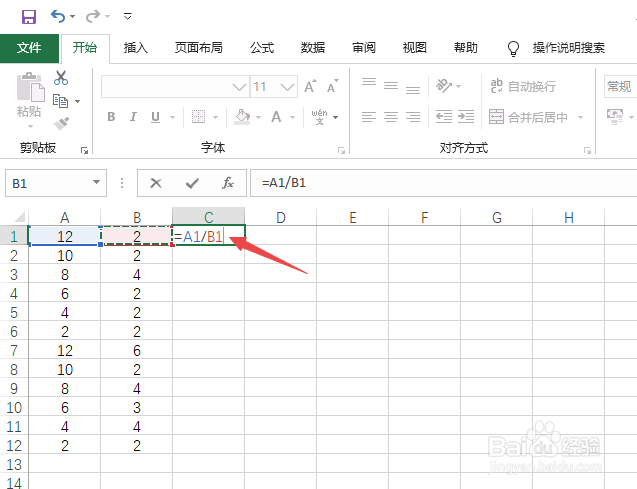637x489 pixels.
Task: Toggle Italic formatting
Action: click(133, 117)
